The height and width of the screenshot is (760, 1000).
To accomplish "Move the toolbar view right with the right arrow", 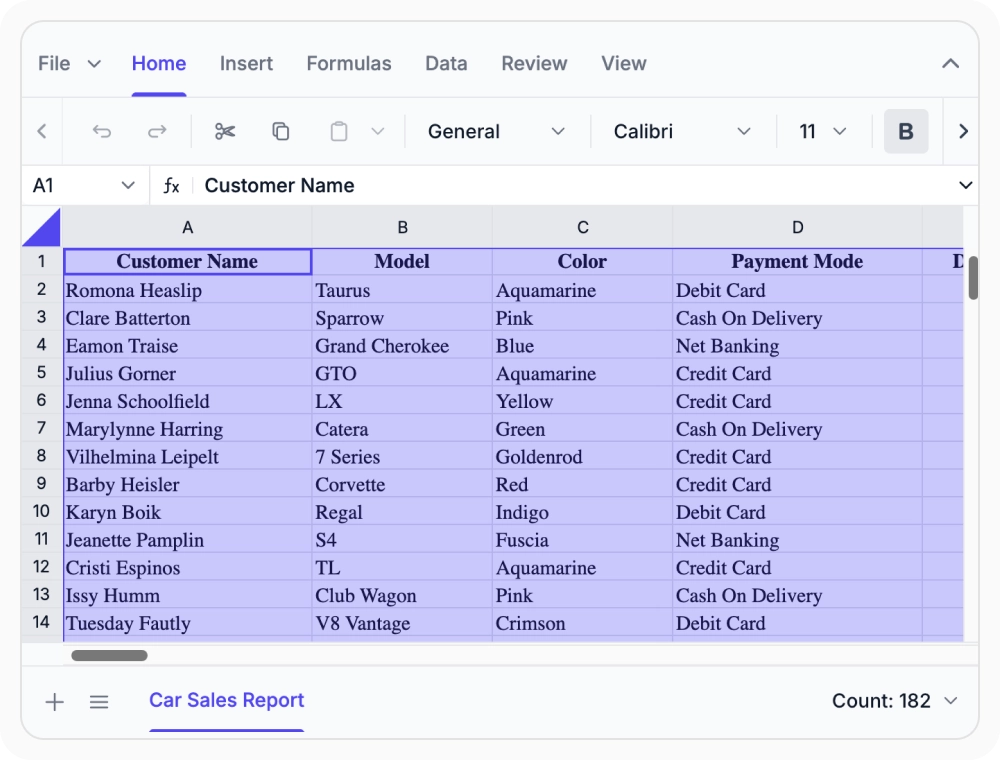I will pyautogui.click(x=963, y=131).
